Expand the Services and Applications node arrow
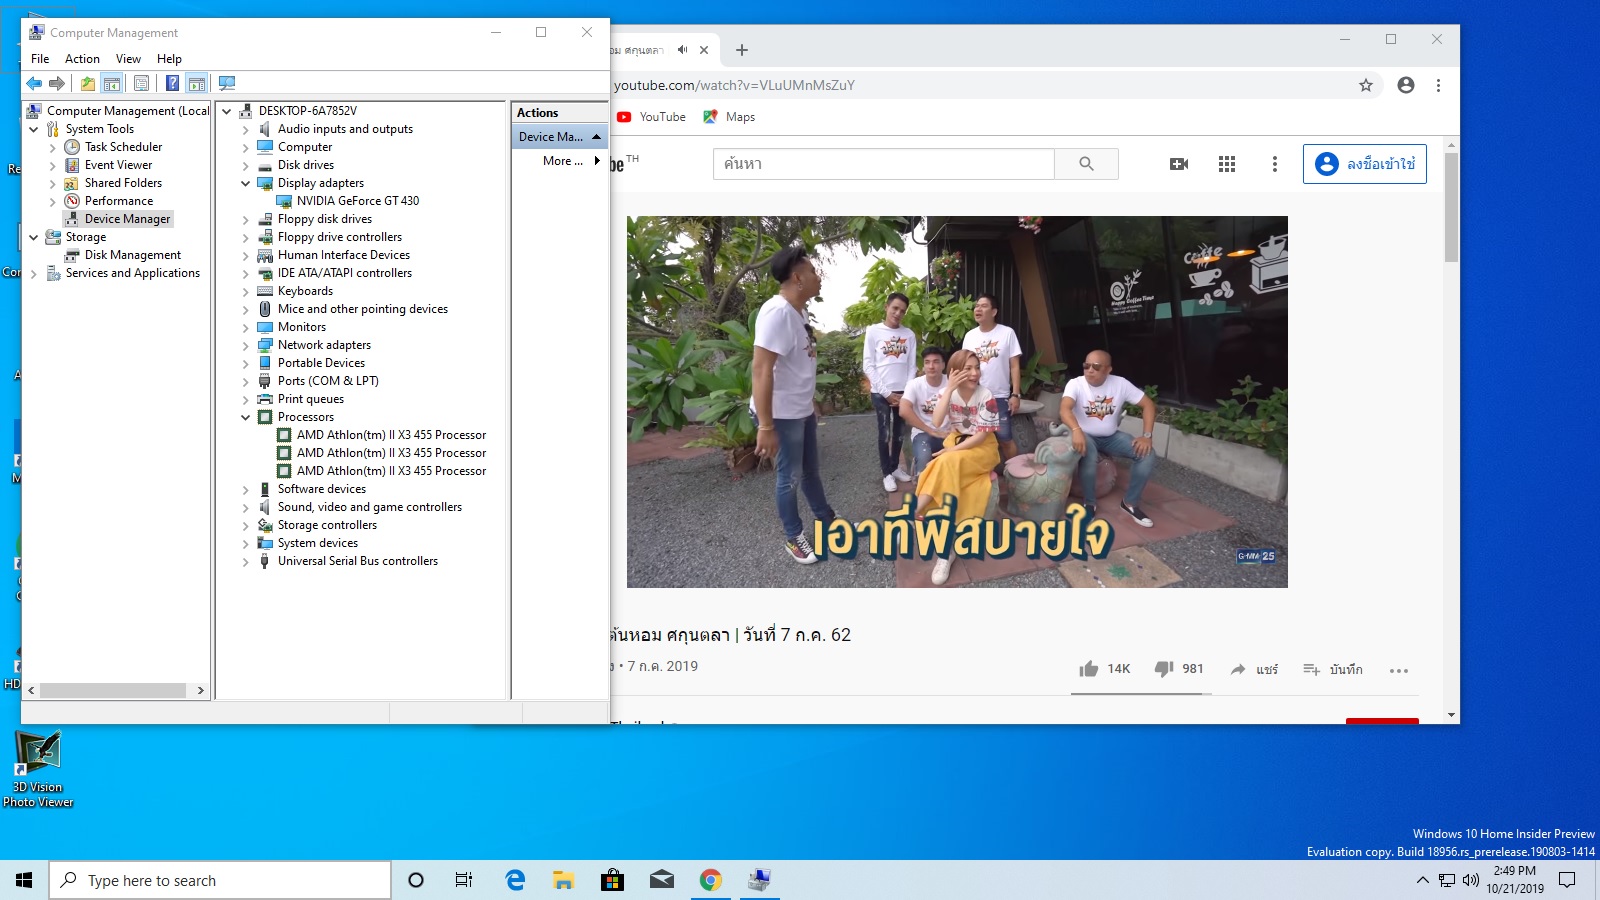The width and height of the screenshot is (1600, 900). (x=34, y=273)
